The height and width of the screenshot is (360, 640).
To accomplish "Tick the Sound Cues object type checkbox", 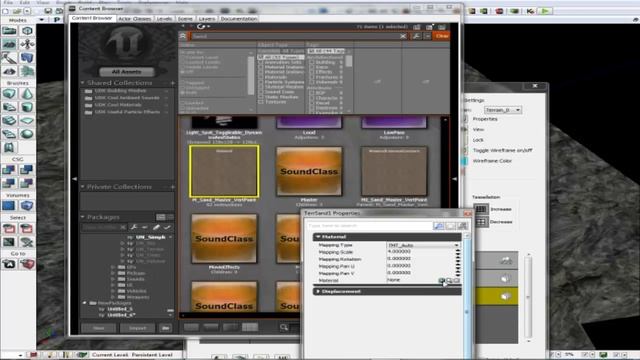I will (261, 92).
